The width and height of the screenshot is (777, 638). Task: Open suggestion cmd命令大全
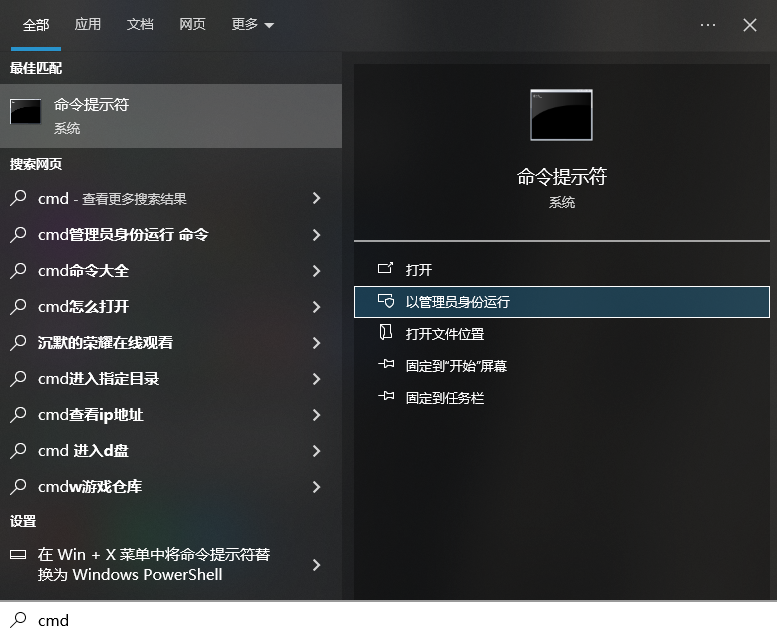point(171,271)
